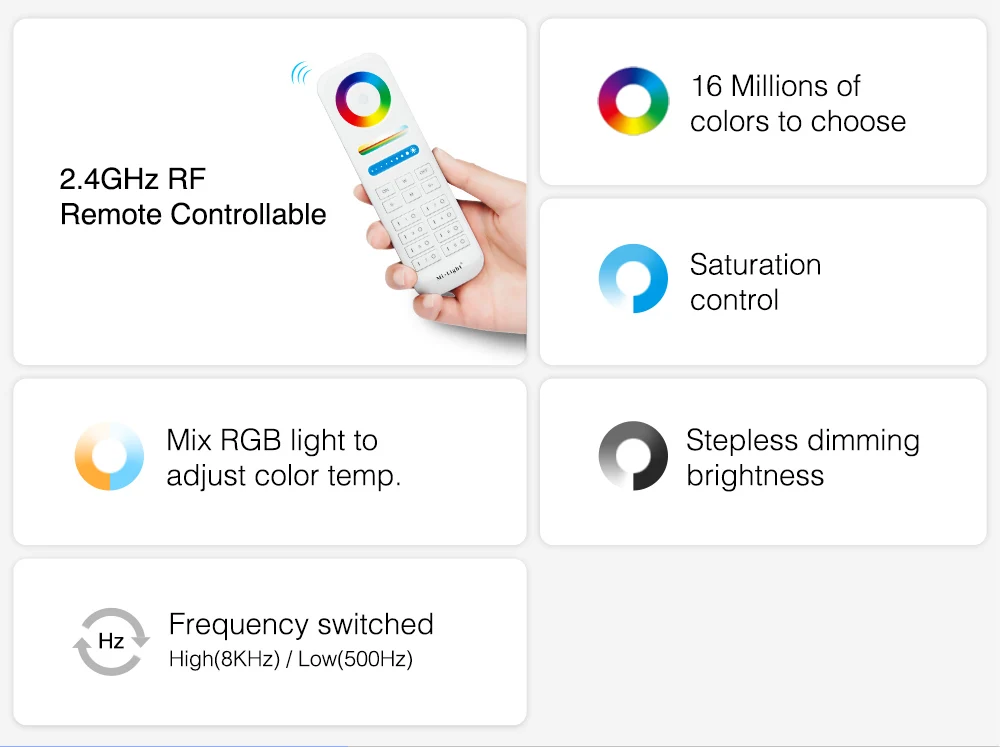
Task: Click the Mi-Light logo on the remote
Action: tap(449, 272)
